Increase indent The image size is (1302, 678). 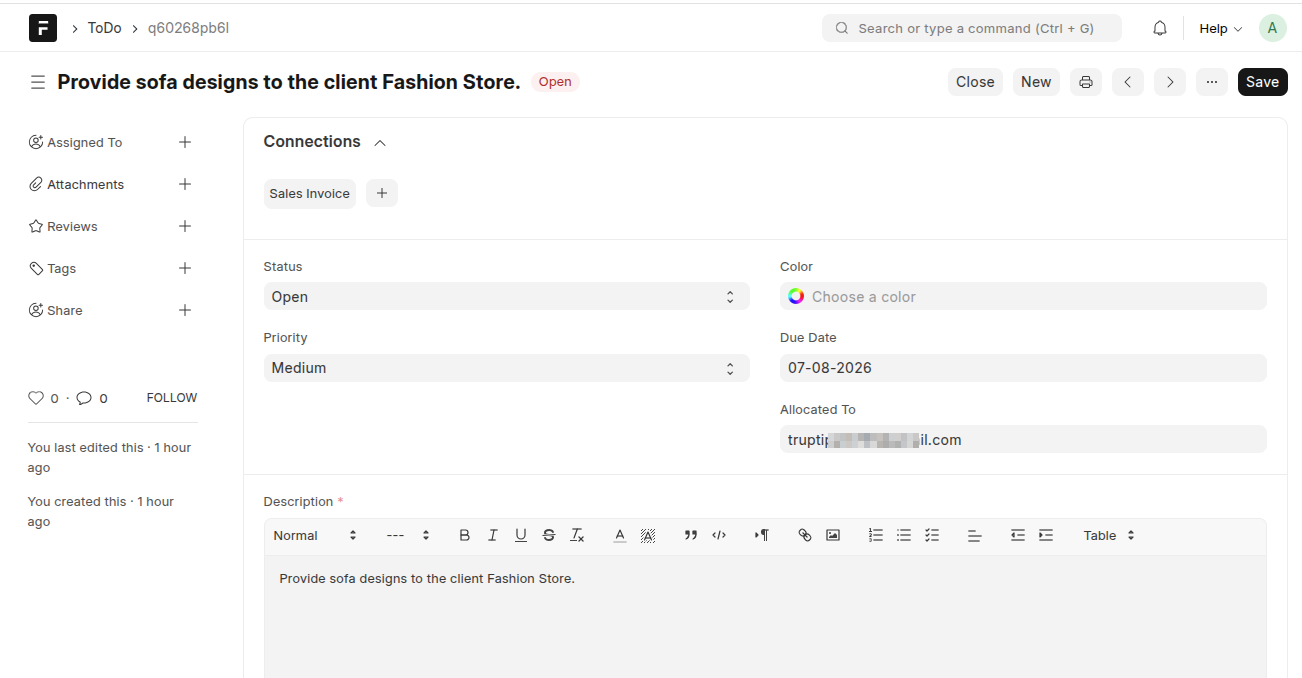(1046, 536)
